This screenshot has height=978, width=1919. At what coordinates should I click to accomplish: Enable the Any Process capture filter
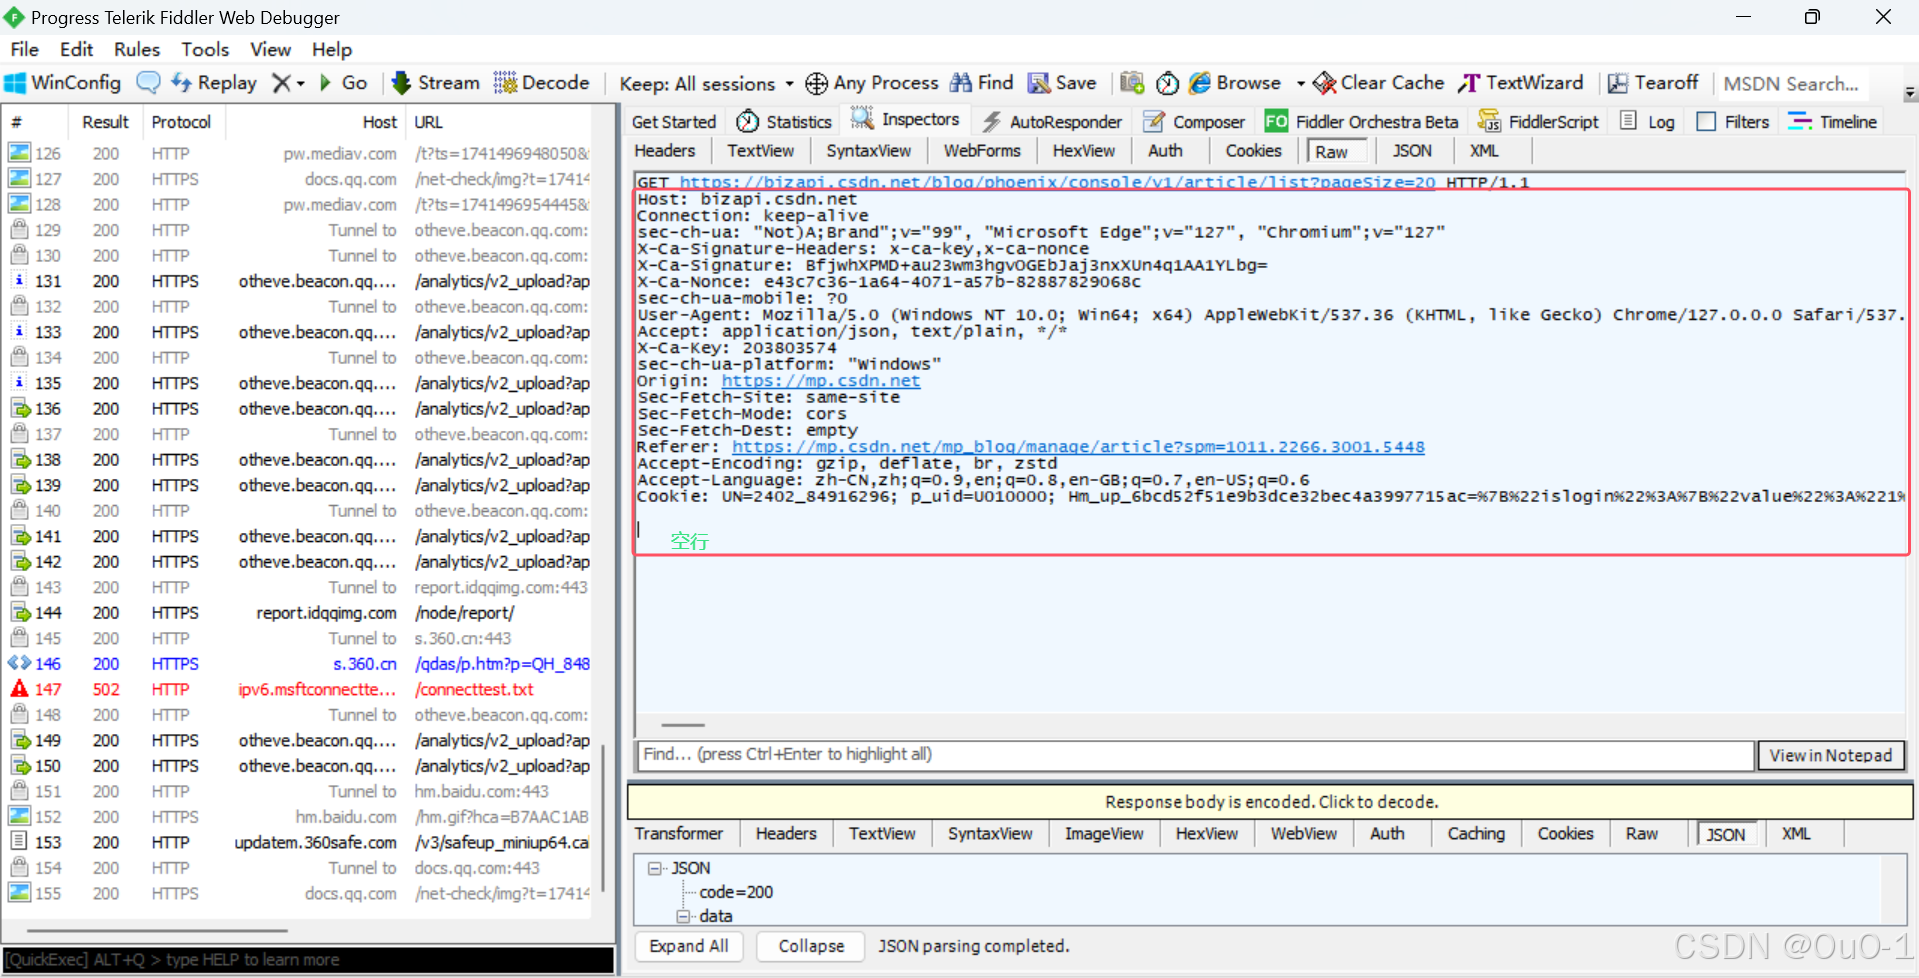[871, 83]
